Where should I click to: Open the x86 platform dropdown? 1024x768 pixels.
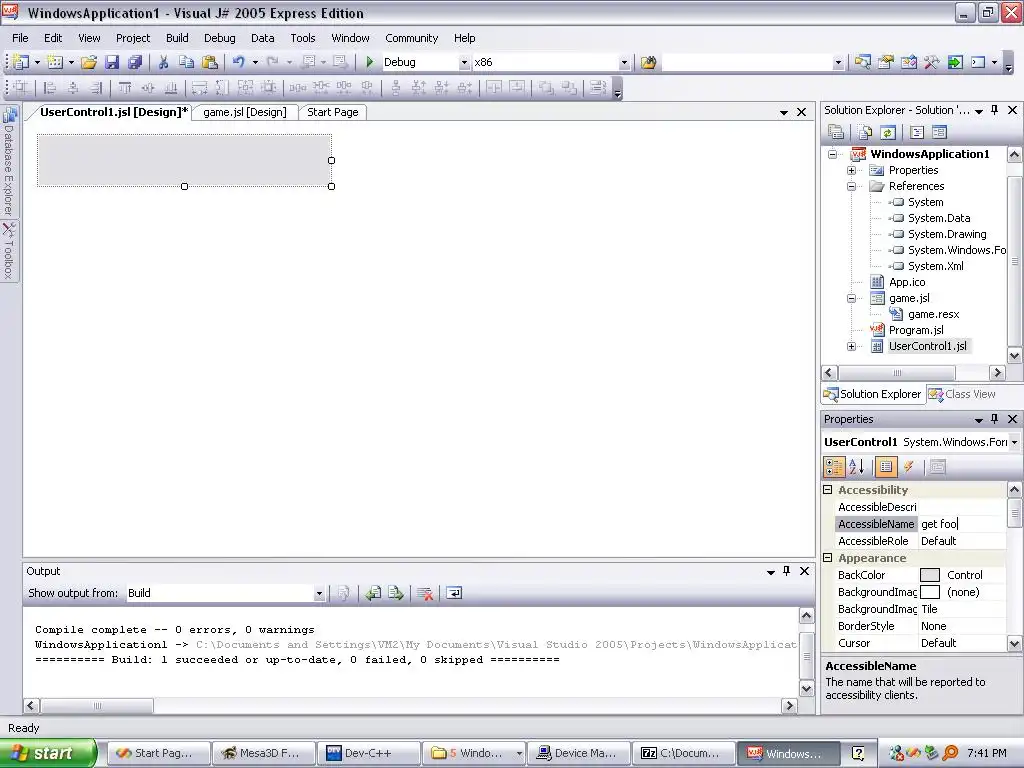[624, 63]
